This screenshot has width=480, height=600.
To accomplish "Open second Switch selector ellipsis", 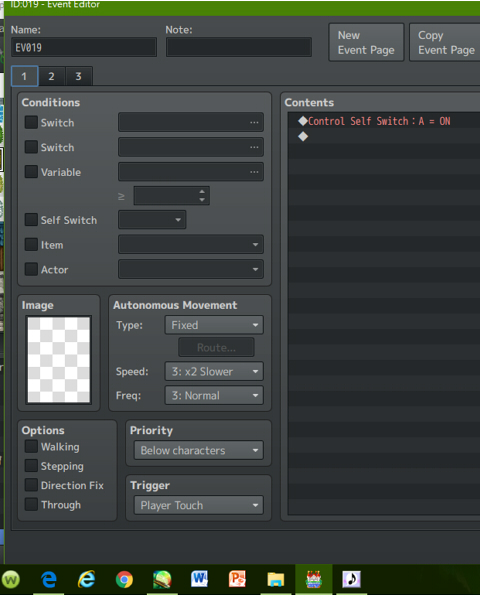I will point(254,147).
